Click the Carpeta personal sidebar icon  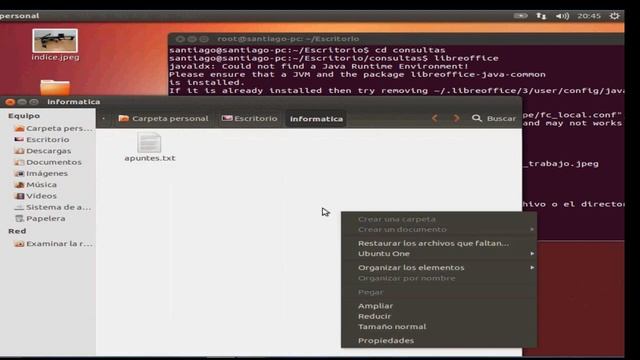pos(19,128)
